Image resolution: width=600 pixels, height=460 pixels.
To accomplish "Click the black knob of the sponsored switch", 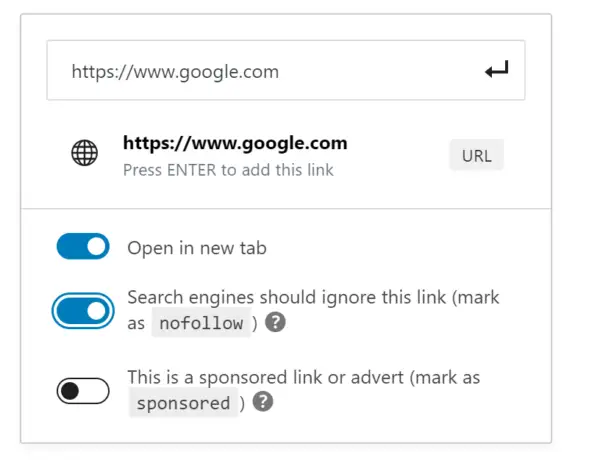I will pos(70,391).
